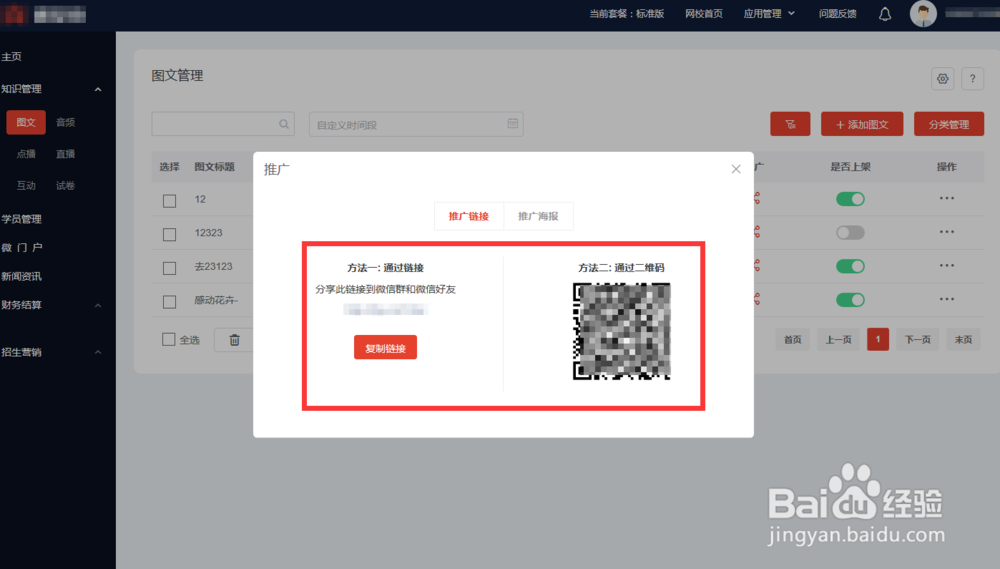Image resolution: width=1000 pixels, height=569 pixels.
Task: Go to 主页 in the sidebar
Action: (x=11, y=57)
